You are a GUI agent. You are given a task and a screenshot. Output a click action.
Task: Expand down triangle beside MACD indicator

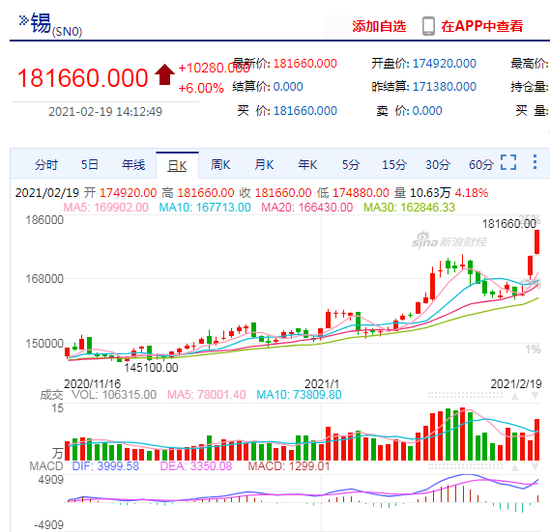click(x=535, y=467)
